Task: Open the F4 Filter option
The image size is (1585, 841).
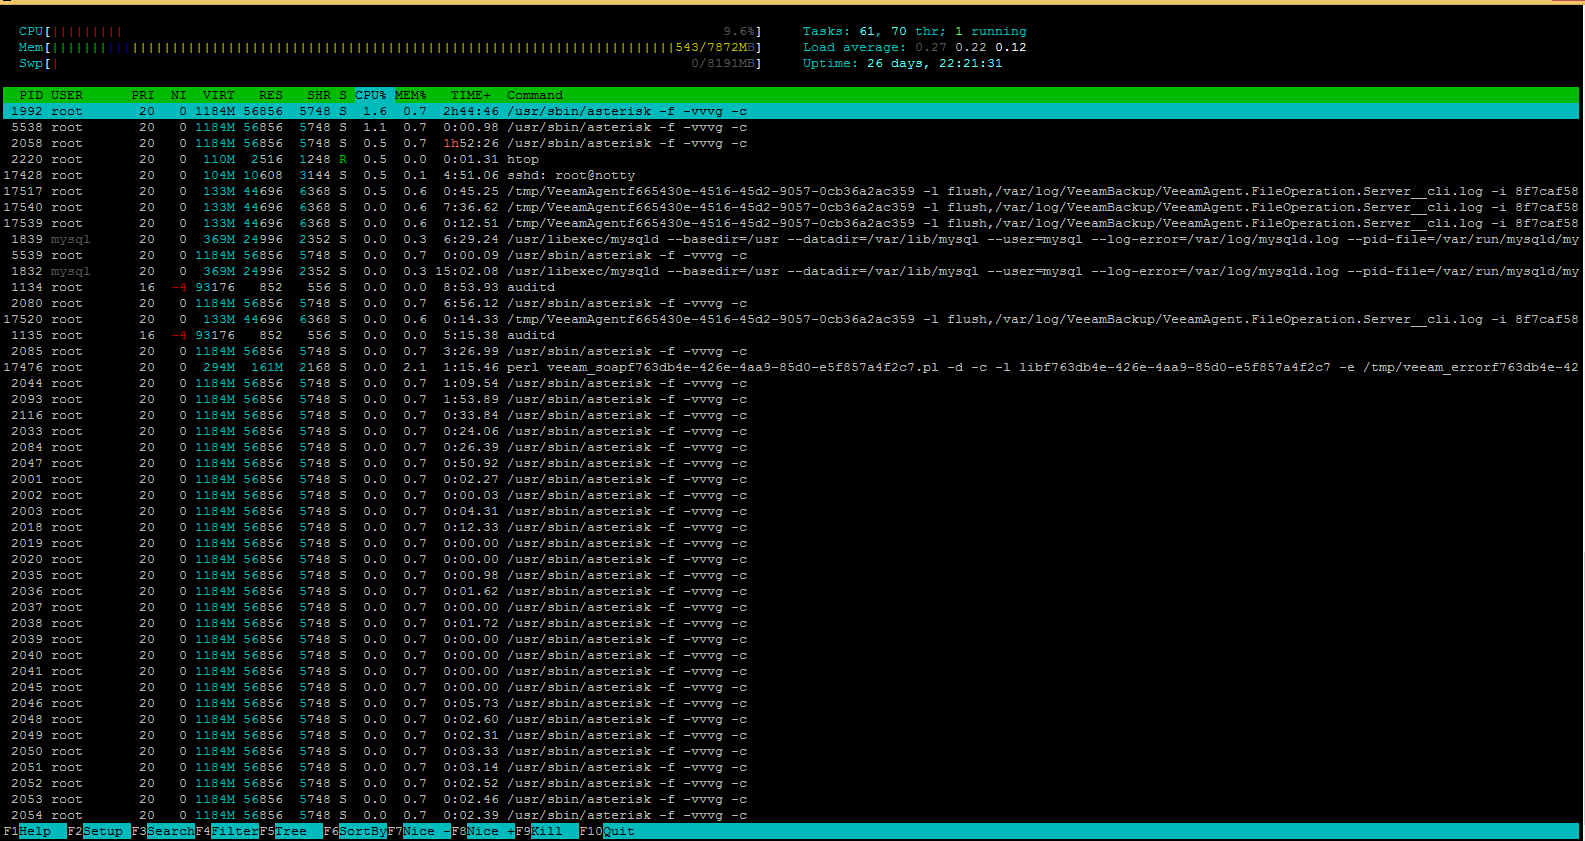Action: [234, 831]
